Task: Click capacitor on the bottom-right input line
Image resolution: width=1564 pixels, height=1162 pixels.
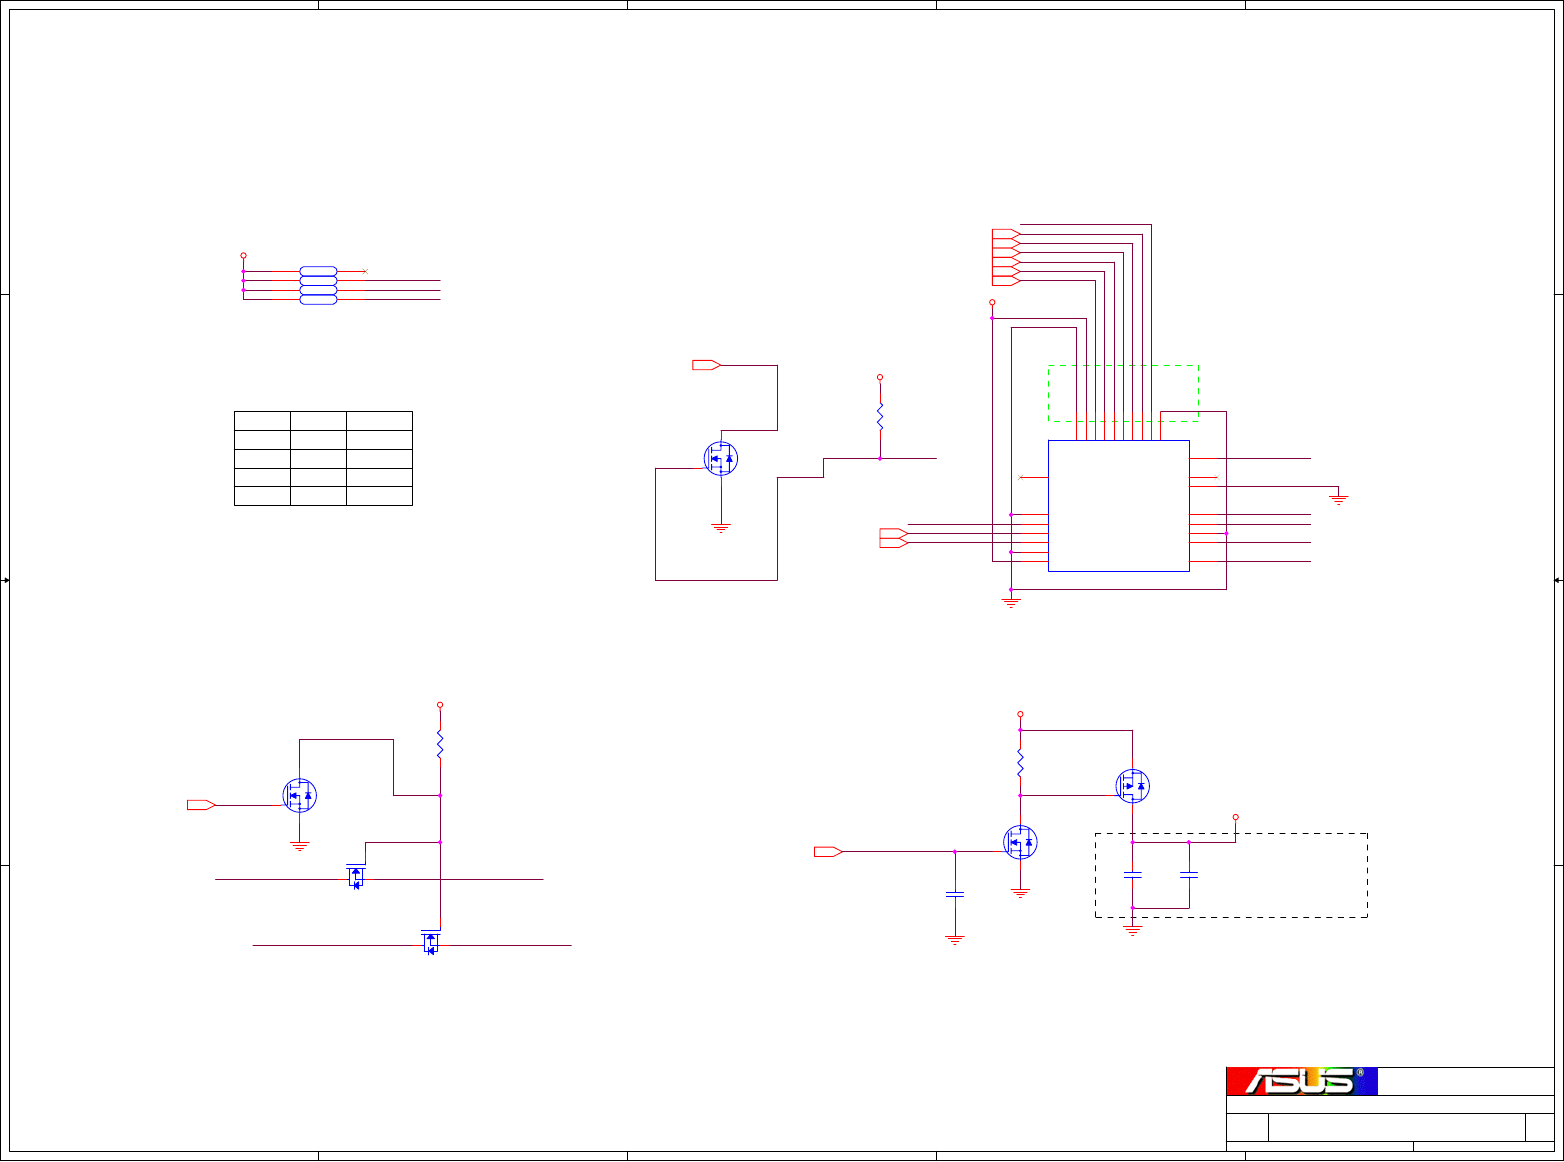Action: pos(955,894)
